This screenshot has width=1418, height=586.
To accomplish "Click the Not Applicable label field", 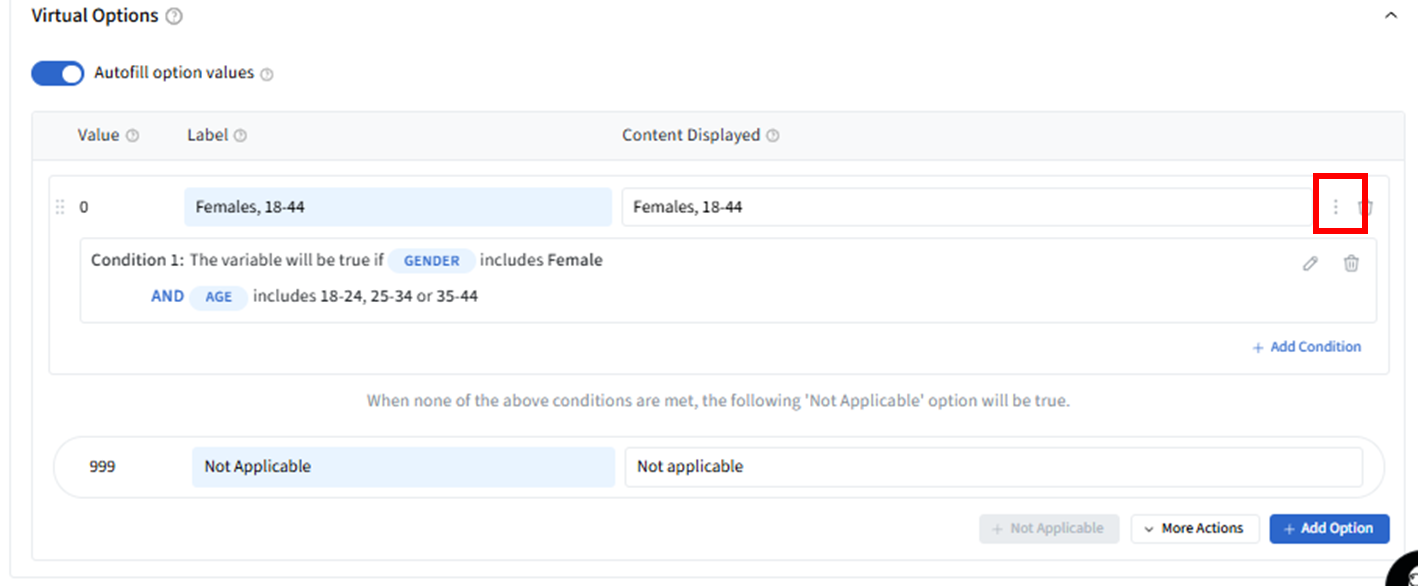I will (403, 466).
